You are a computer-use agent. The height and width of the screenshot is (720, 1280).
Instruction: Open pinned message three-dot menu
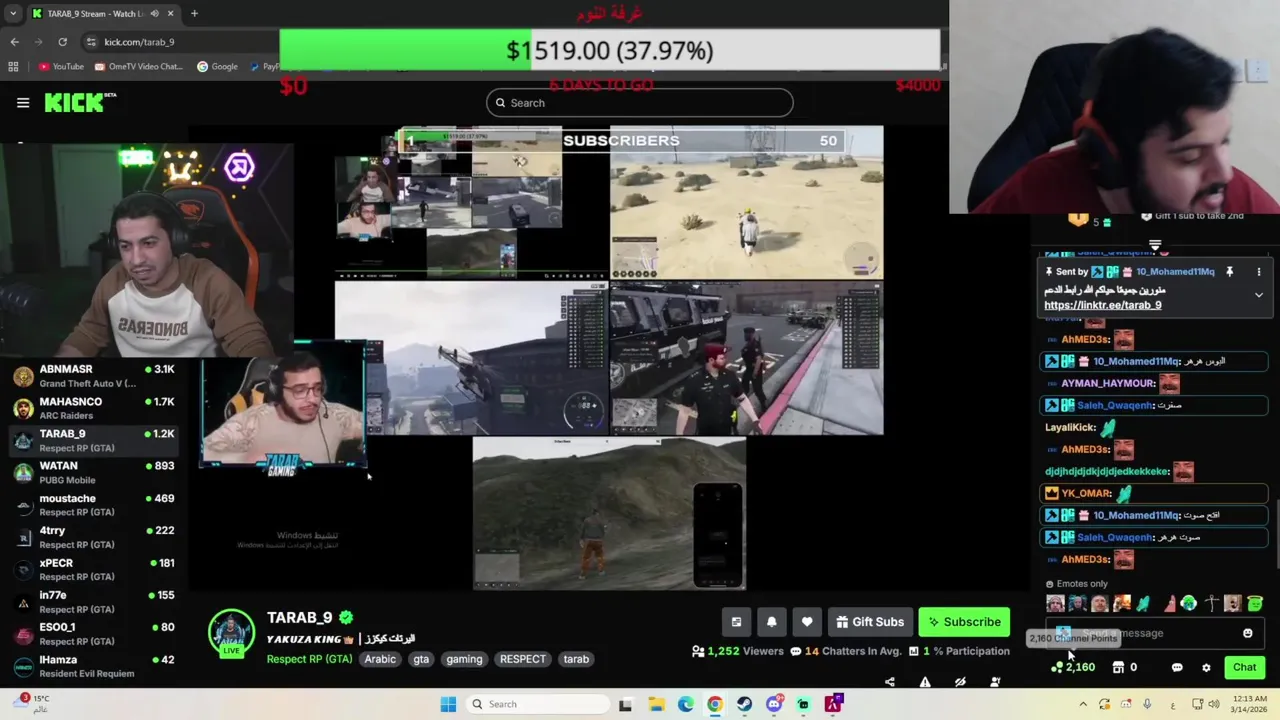click(x=1259, y=272)
